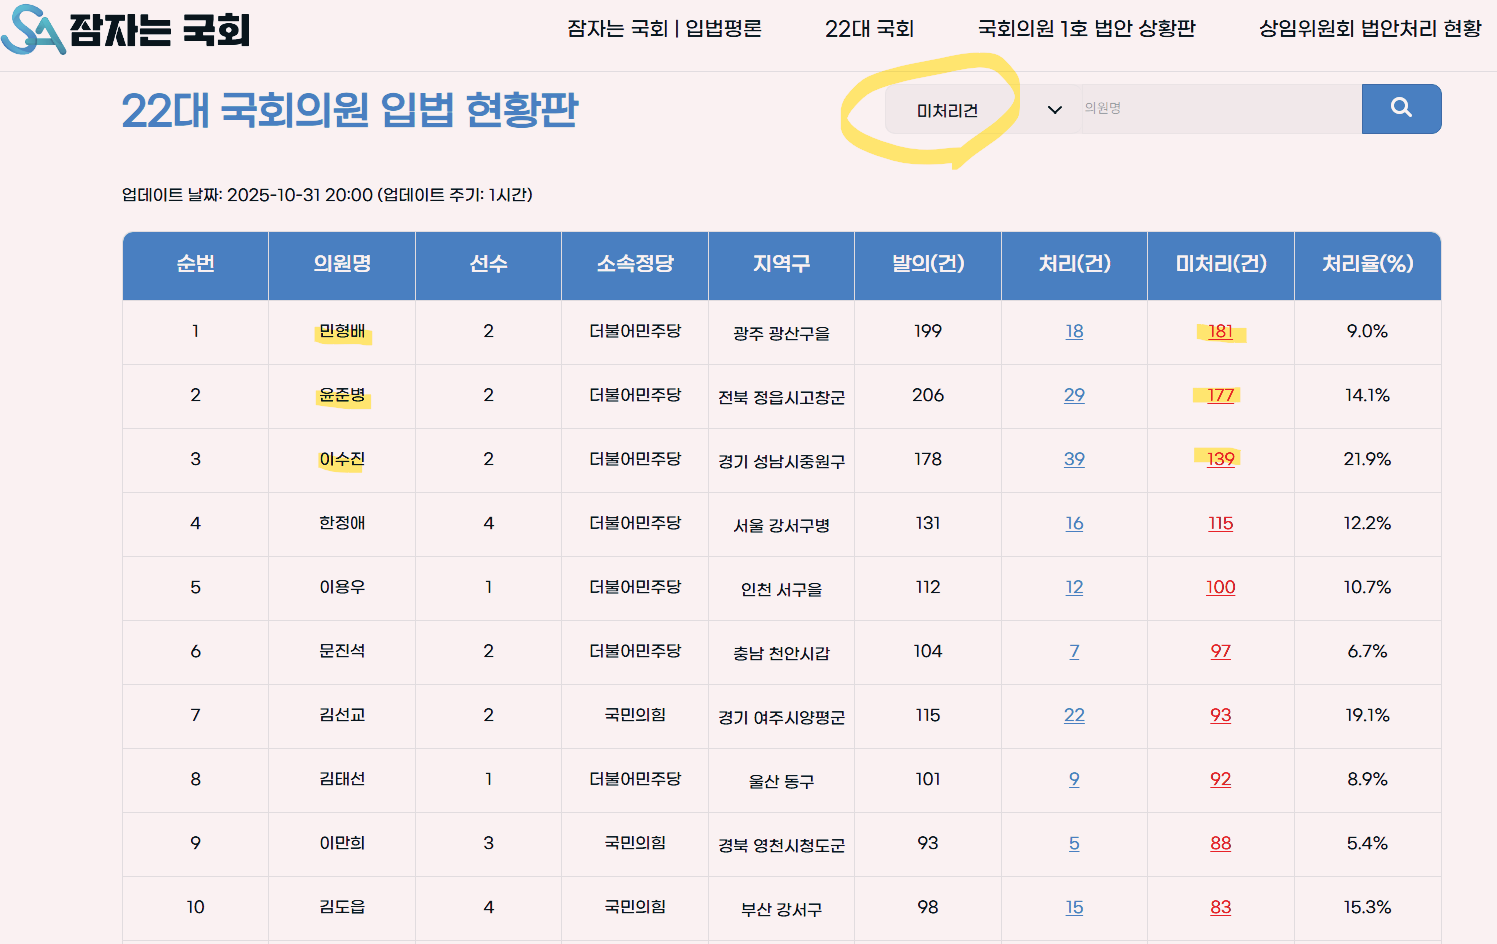Open 이수진's unprocessed count 139 link

point(1220,459)
